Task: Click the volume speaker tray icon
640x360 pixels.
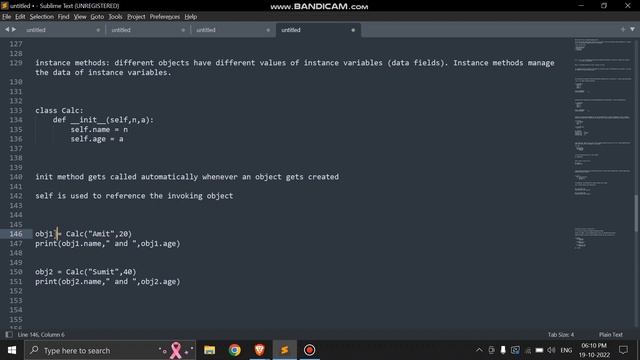Action: [551, 350]
